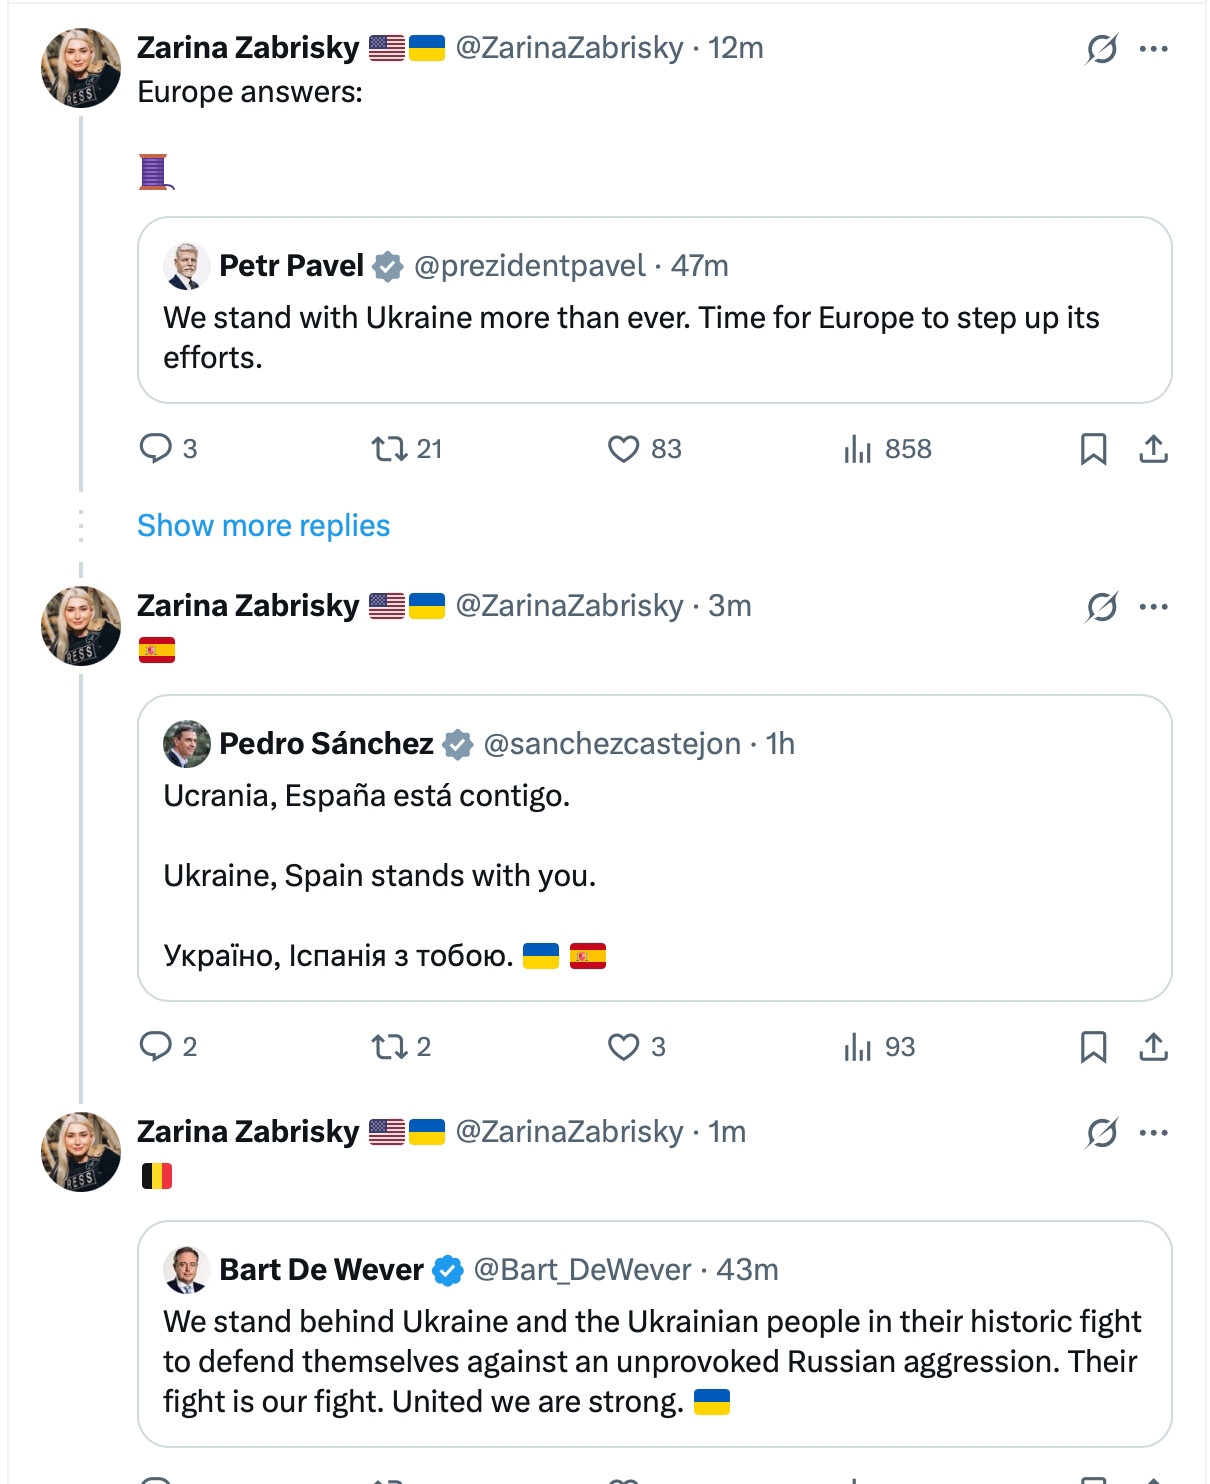This screenshot has width=1210, height=1484.
Task: Open the @sanchezcastejon profile handle
Action: pos(612,744)
